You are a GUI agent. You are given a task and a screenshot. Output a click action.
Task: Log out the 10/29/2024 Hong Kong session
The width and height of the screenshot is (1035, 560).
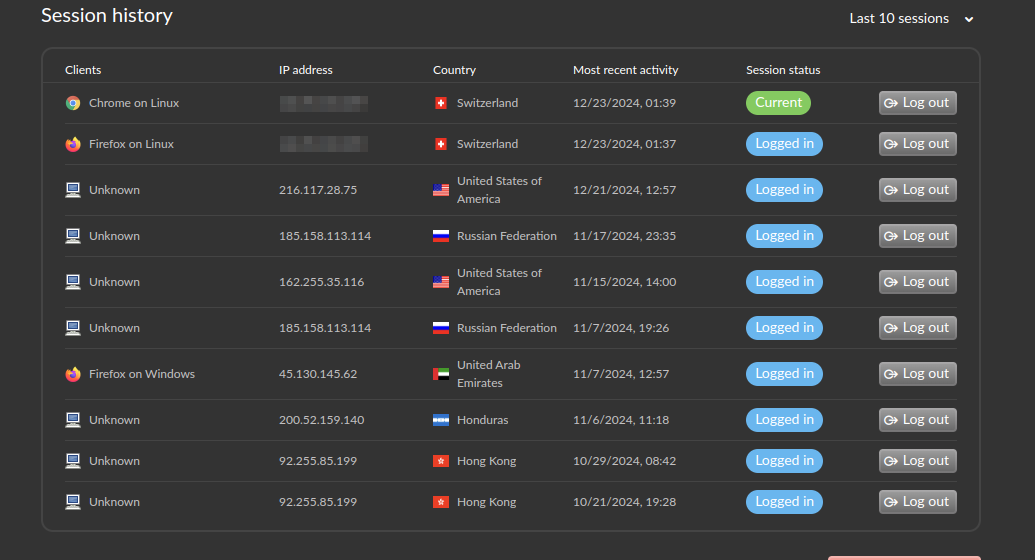(918, 461)
